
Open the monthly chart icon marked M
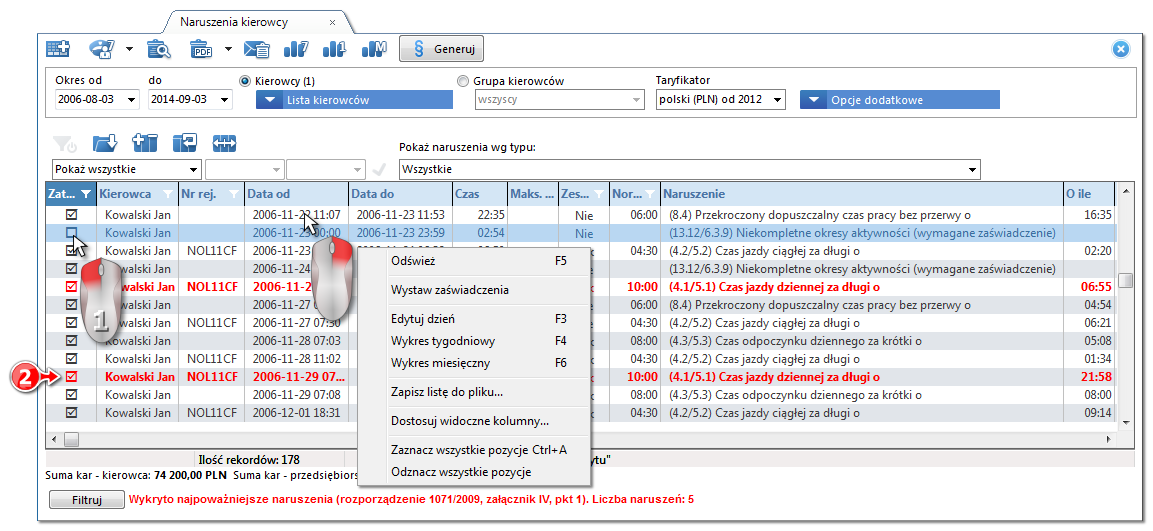[x=374, y=49]
